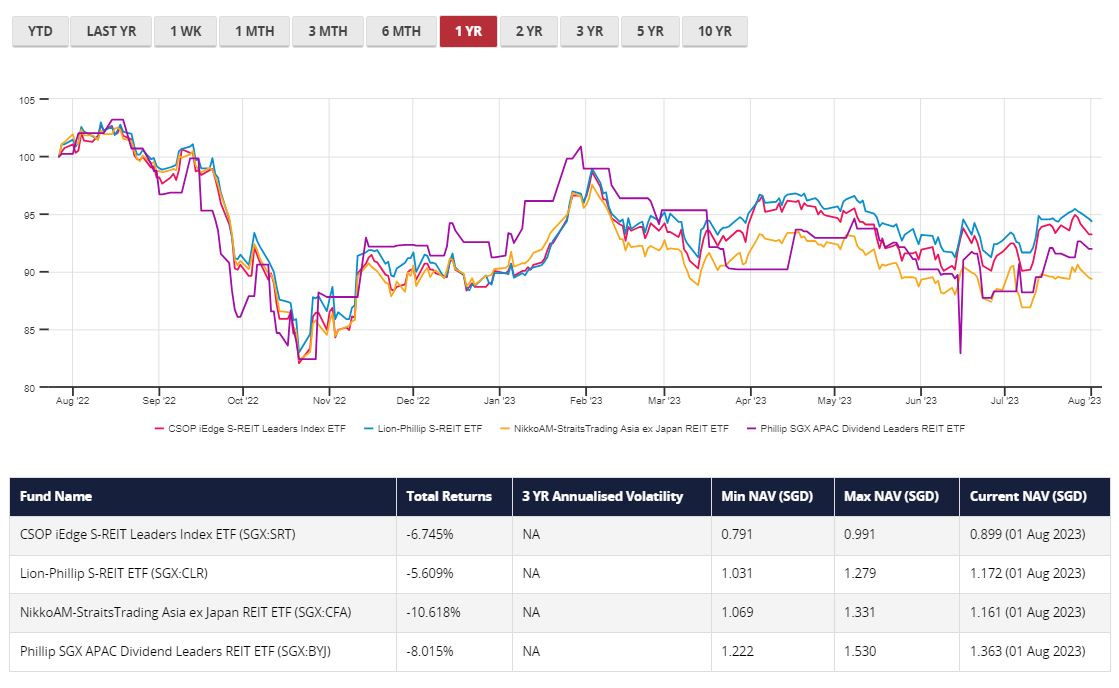Toggle Lion-Phillip S-REIT ETF legend entry
Image resolution: width=1119 pixels, height=688 pixels.
click(423, 429)
